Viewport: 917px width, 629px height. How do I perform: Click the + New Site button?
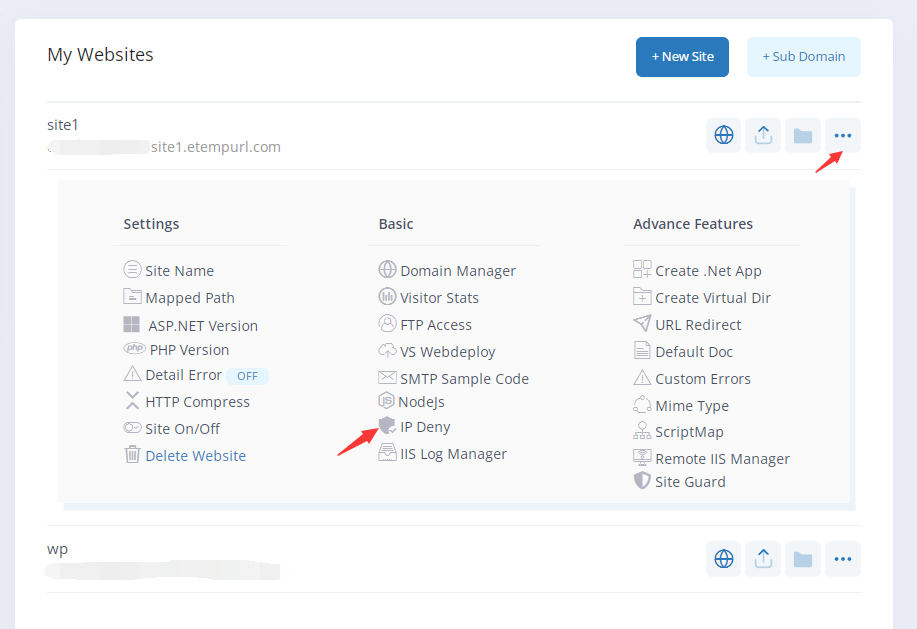tap(682, 57)
